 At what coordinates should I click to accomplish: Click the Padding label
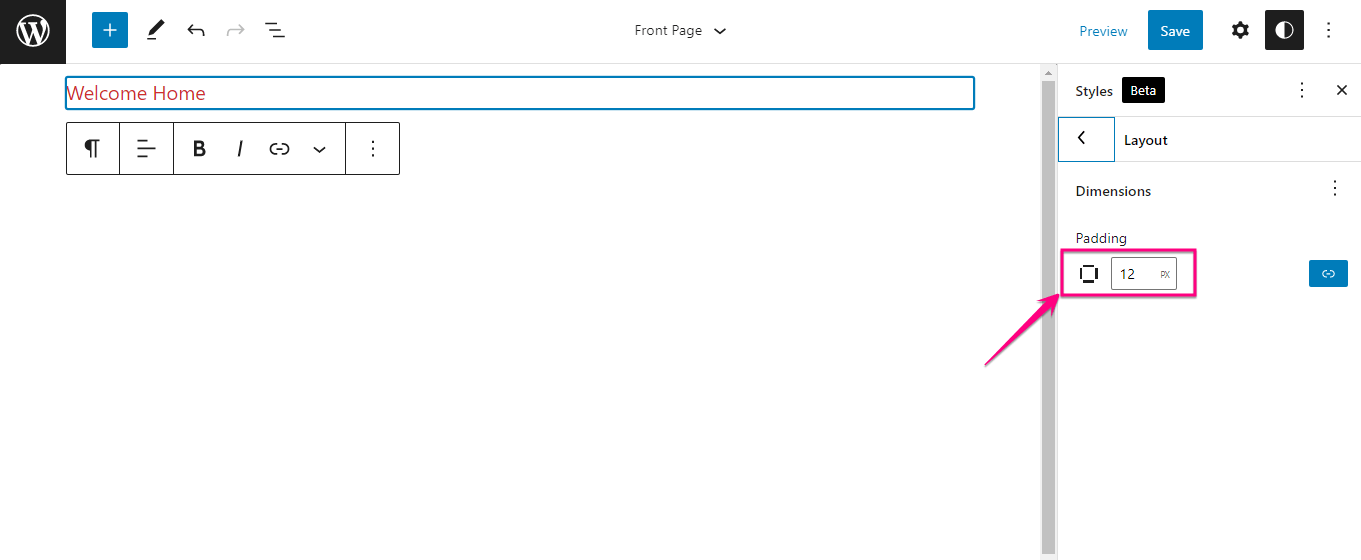[1101, 238]
